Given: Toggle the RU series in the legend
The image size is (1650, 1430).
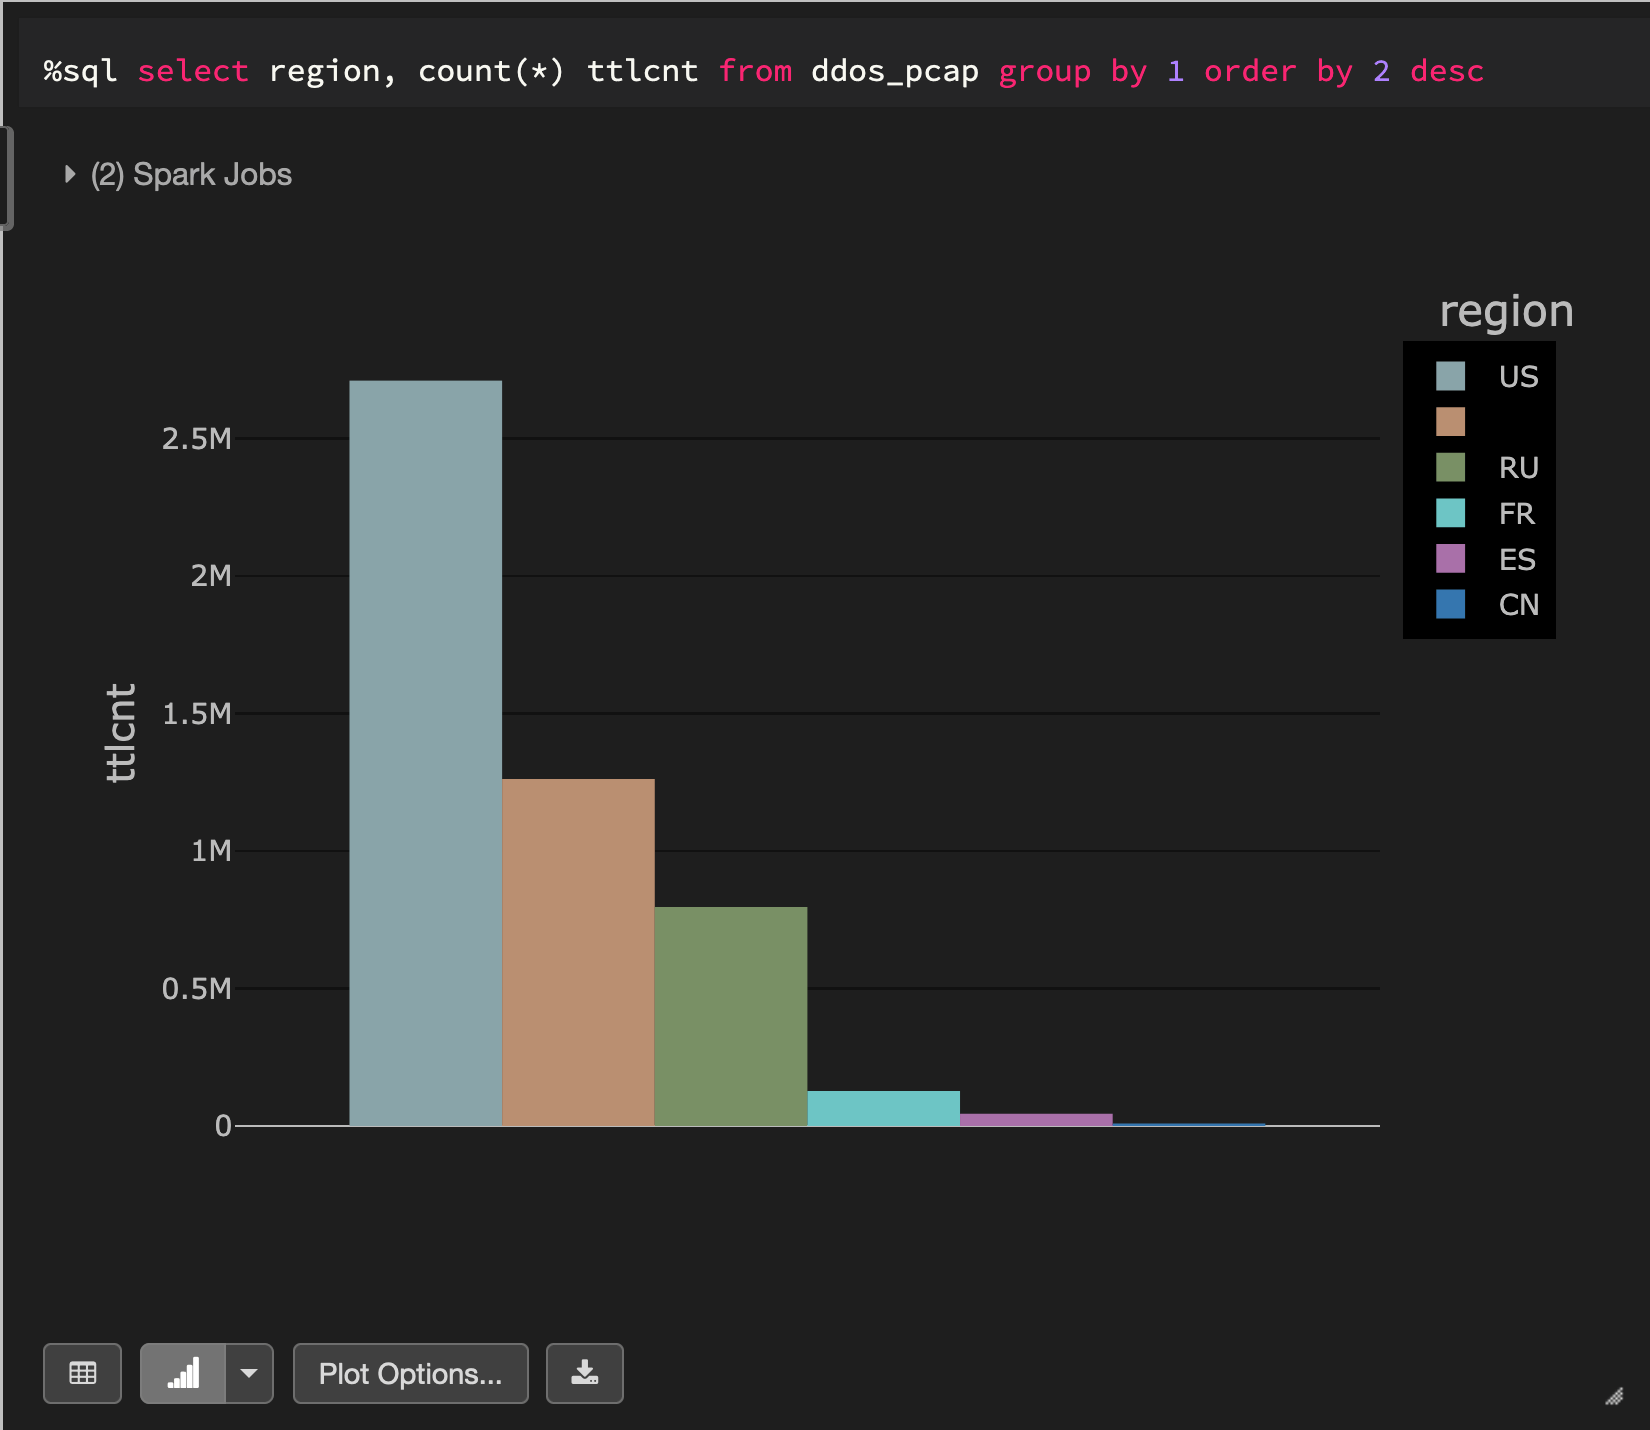Looking at the screenshot, I should [x=1517, y=468].
